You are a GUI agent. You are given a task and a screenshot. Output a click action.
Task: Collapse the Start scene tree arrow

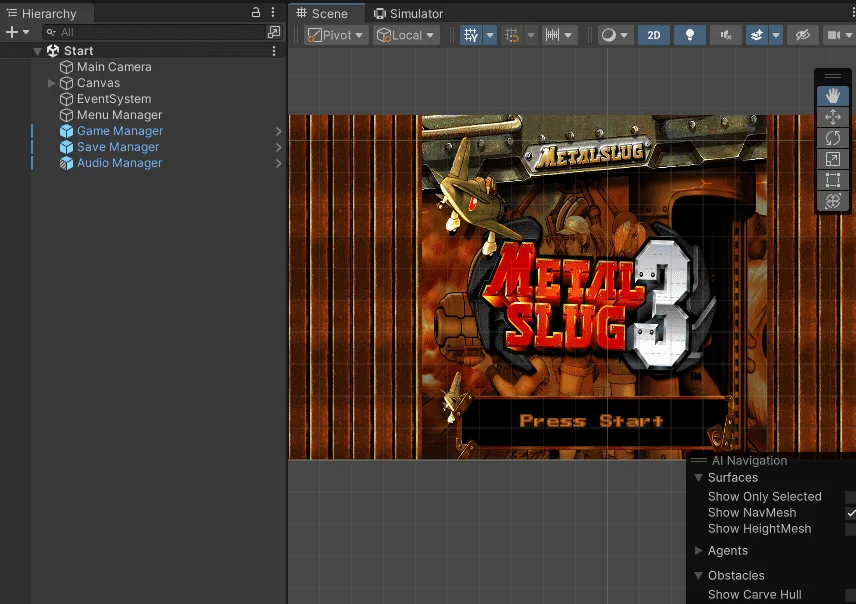point(37,51)
